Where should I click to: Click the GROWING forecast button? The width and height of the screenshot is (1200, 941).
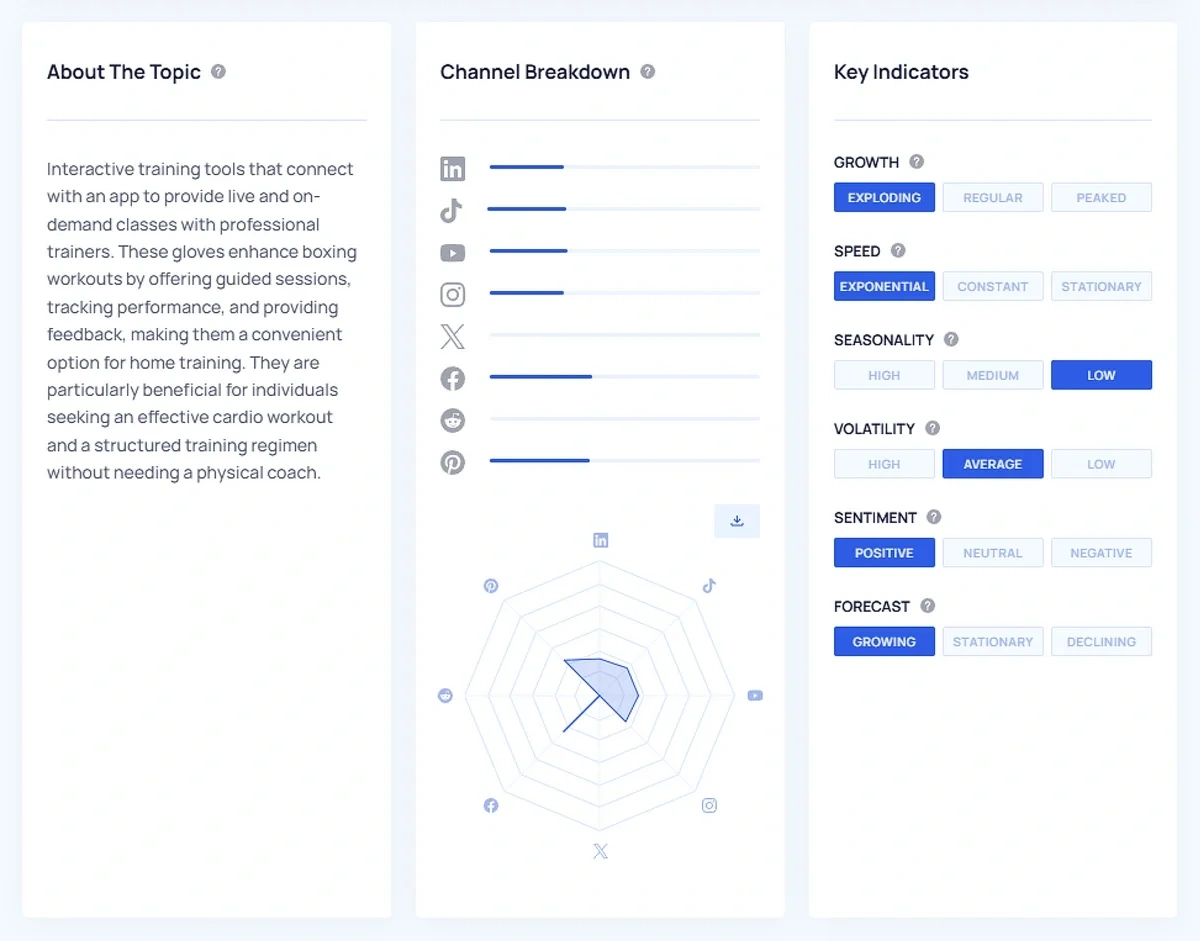pyautogui.click(x=884, y=641)
